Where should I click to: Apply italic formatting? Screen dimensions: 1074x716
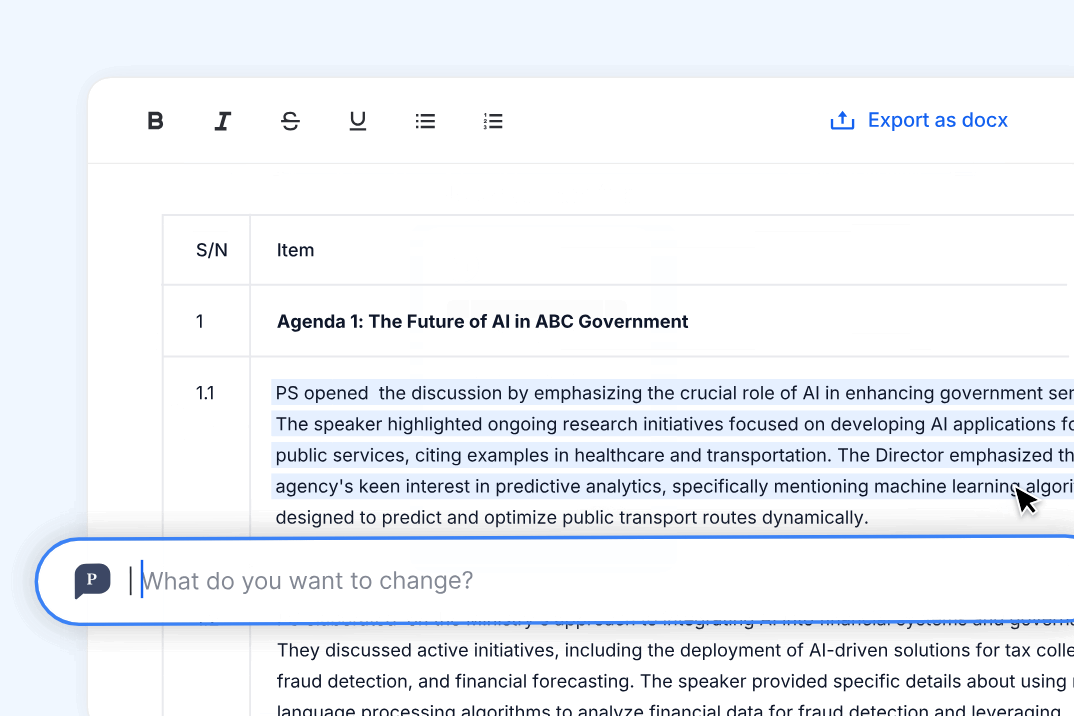[222, 121]
